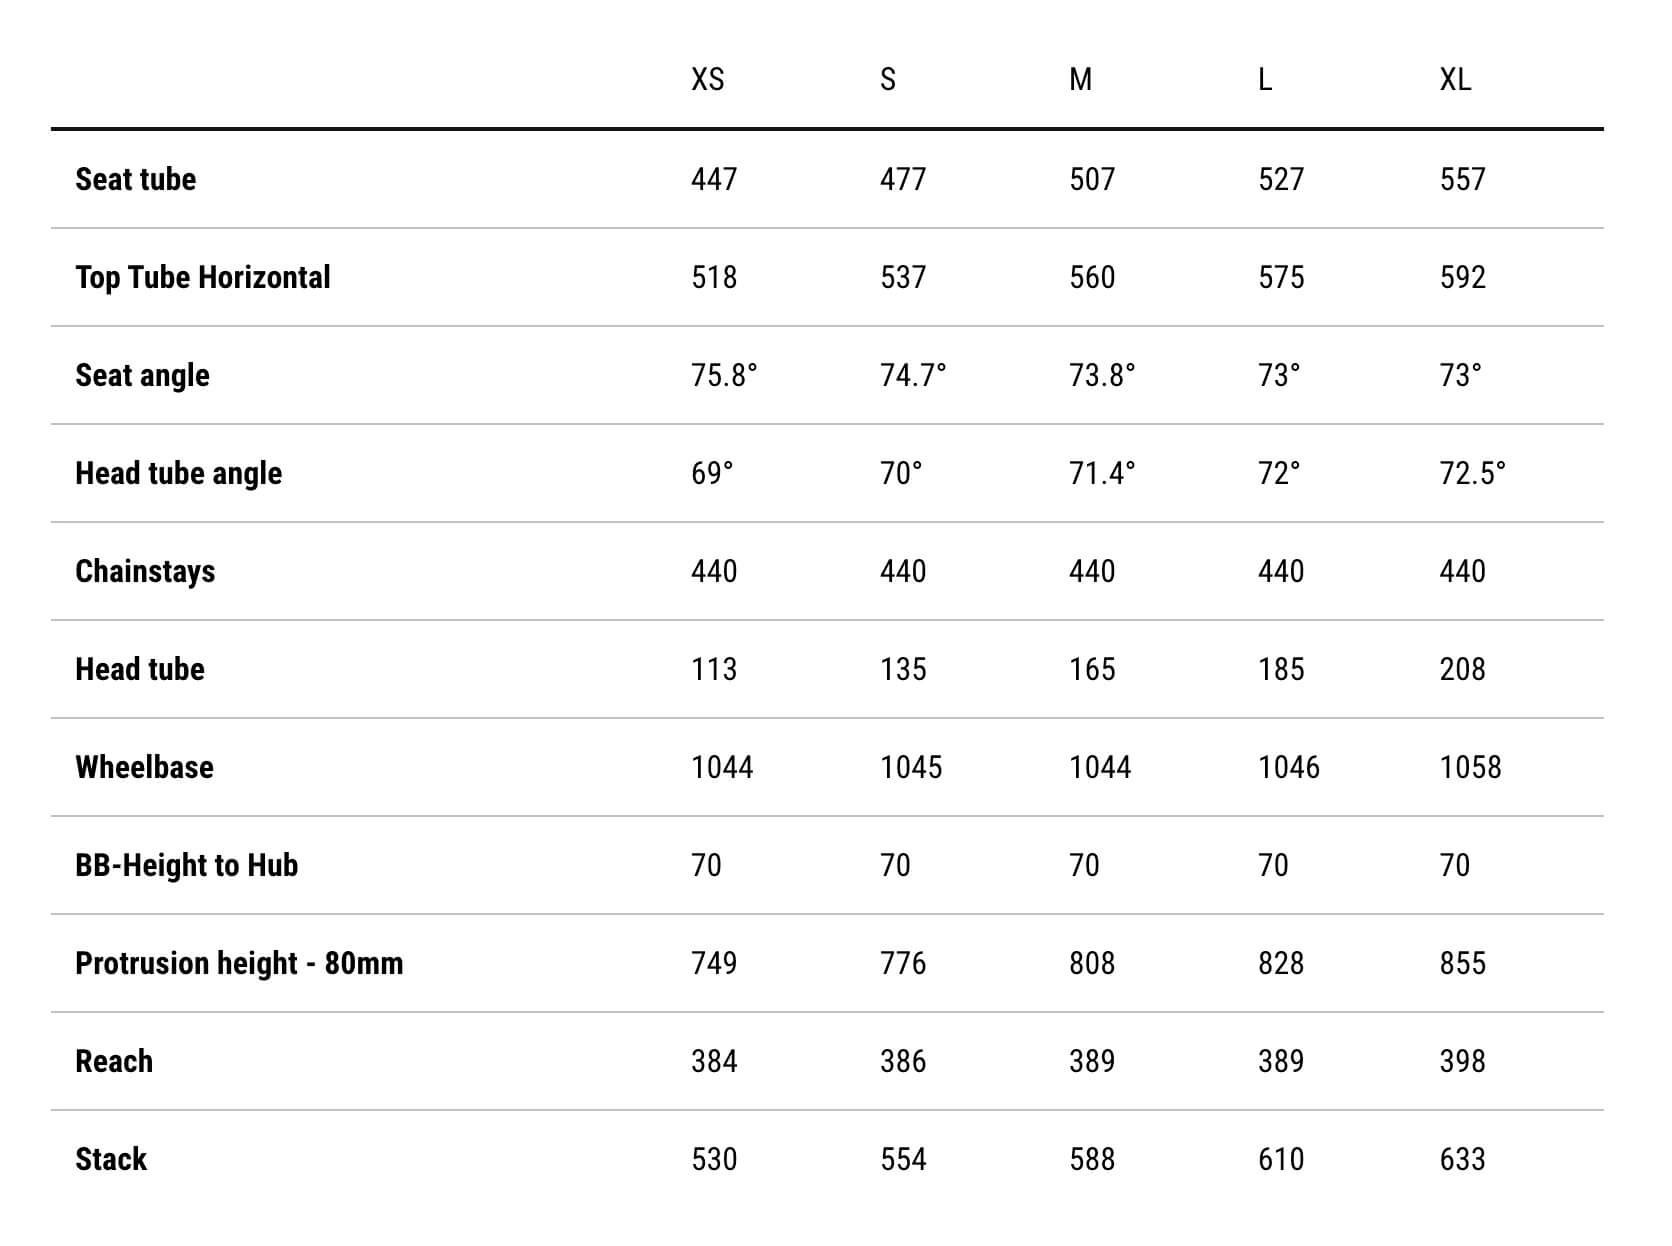The width and height of the screenshot is (1672, 1246).
Task: Click the XS size column header
Action: [x=707, y=79]
